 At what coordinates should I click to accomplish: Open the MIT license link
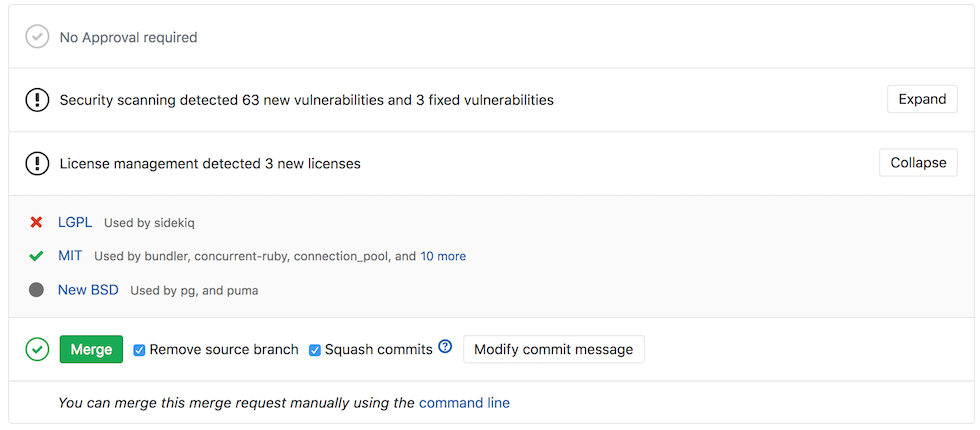click(70, 256)
